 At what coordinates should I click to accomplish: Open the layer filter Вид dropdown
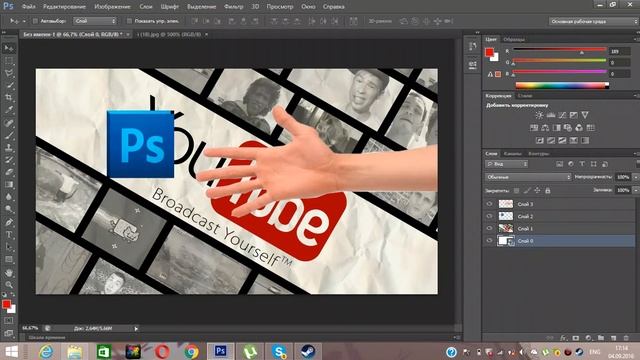pos(507,164)
